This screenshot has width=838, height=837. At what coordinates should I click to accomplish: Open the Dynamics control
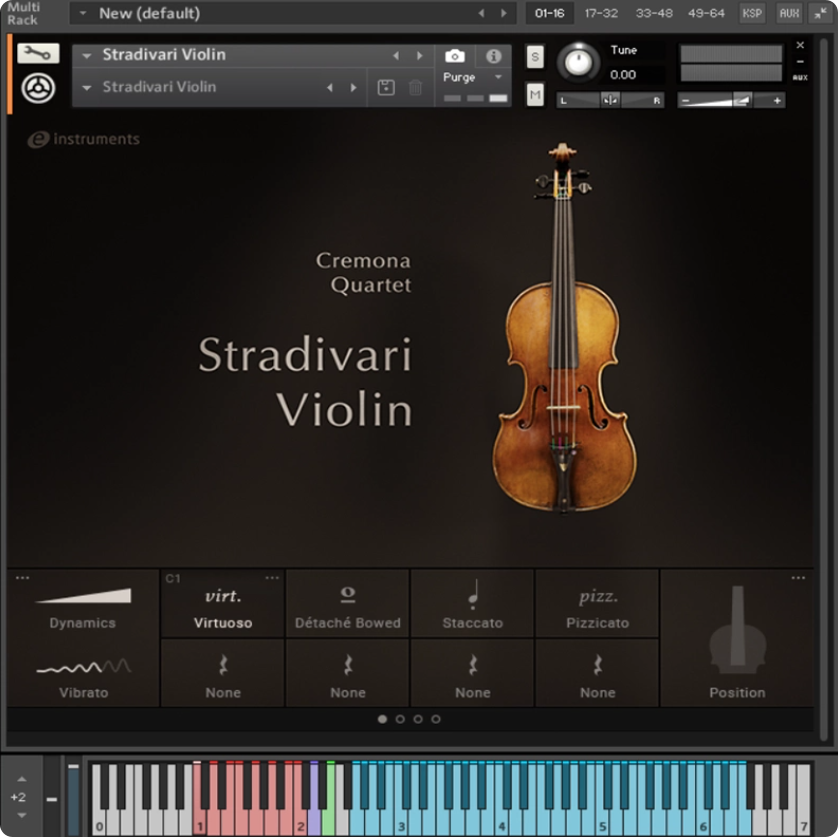tap(83, 608)
